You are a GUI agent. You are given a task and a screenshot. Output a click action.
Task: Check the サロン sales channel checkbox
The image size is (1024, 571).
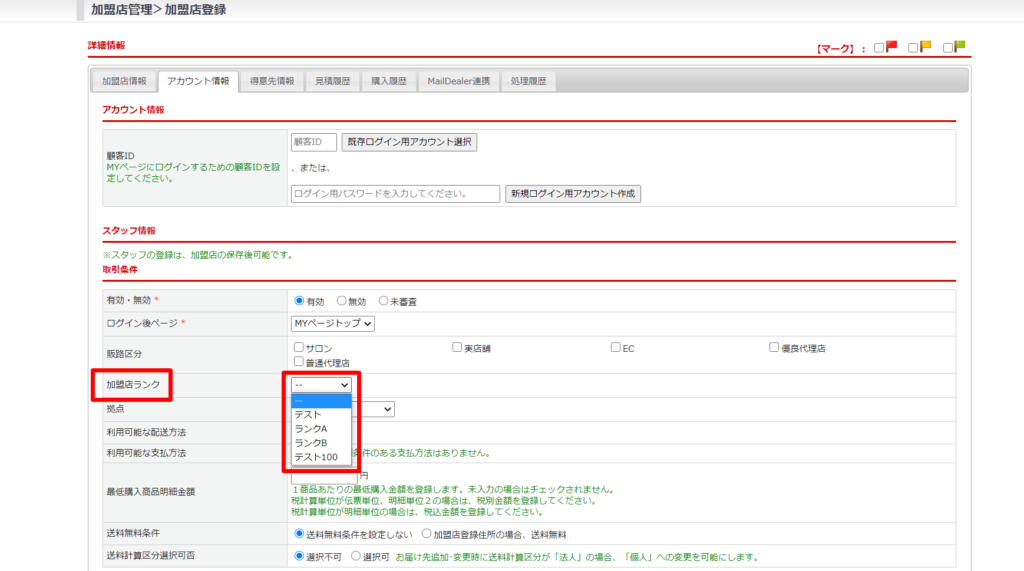coord(298,348)
